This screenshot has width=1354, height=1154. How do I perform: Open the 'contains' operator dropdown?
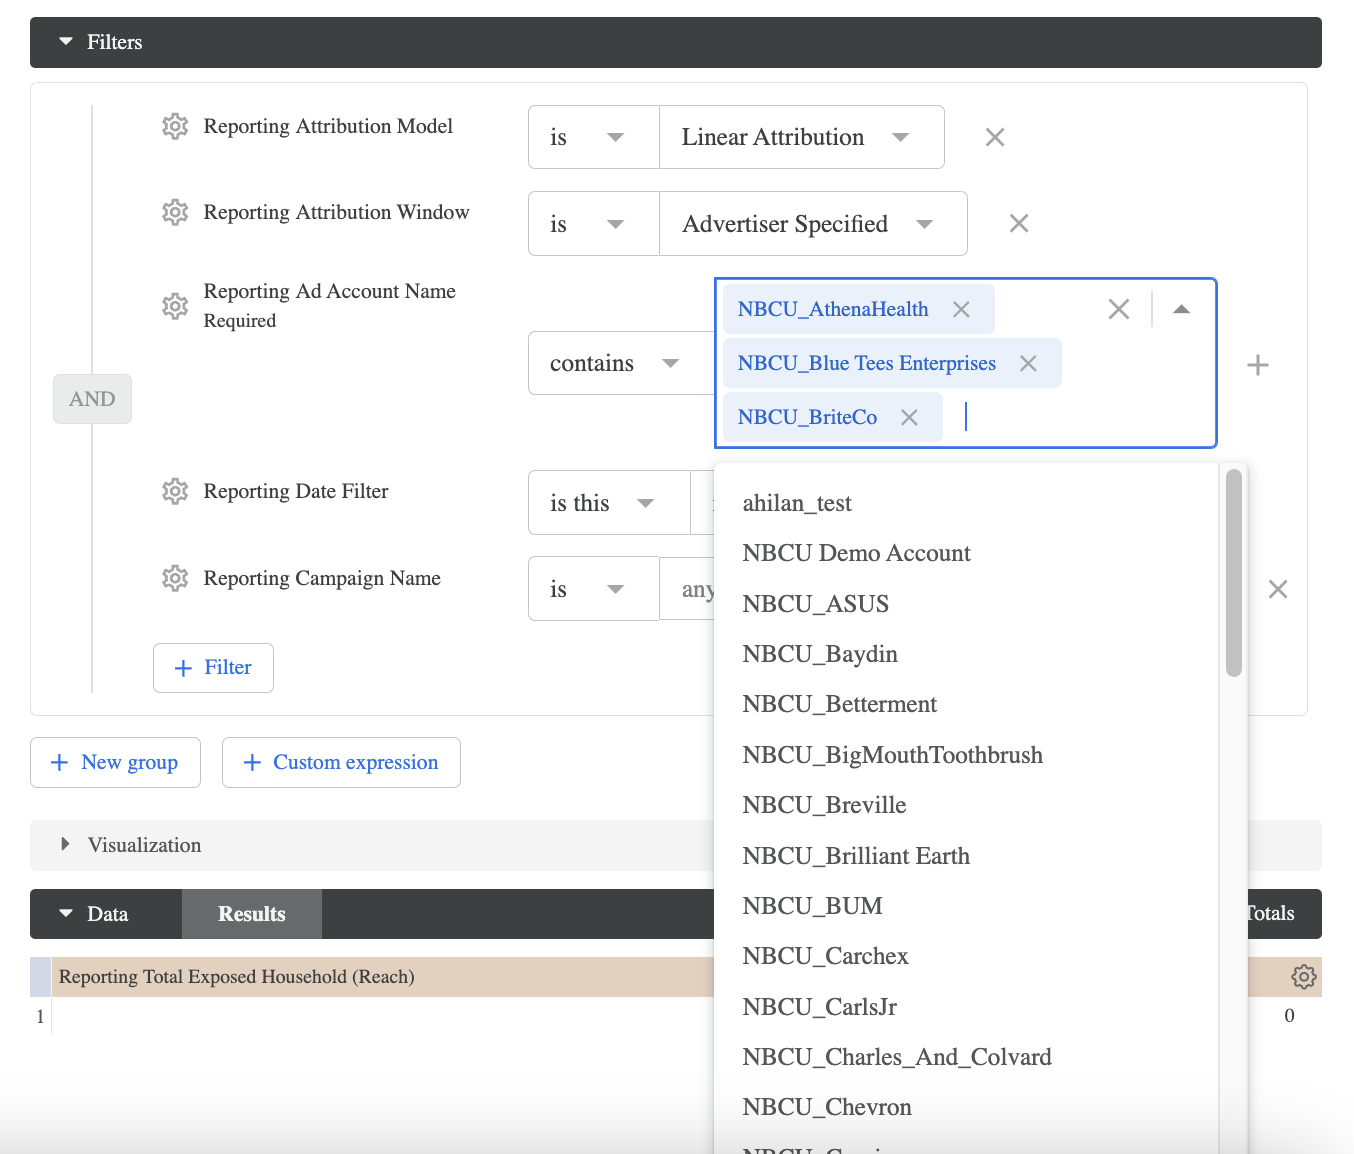pos(621,363)
